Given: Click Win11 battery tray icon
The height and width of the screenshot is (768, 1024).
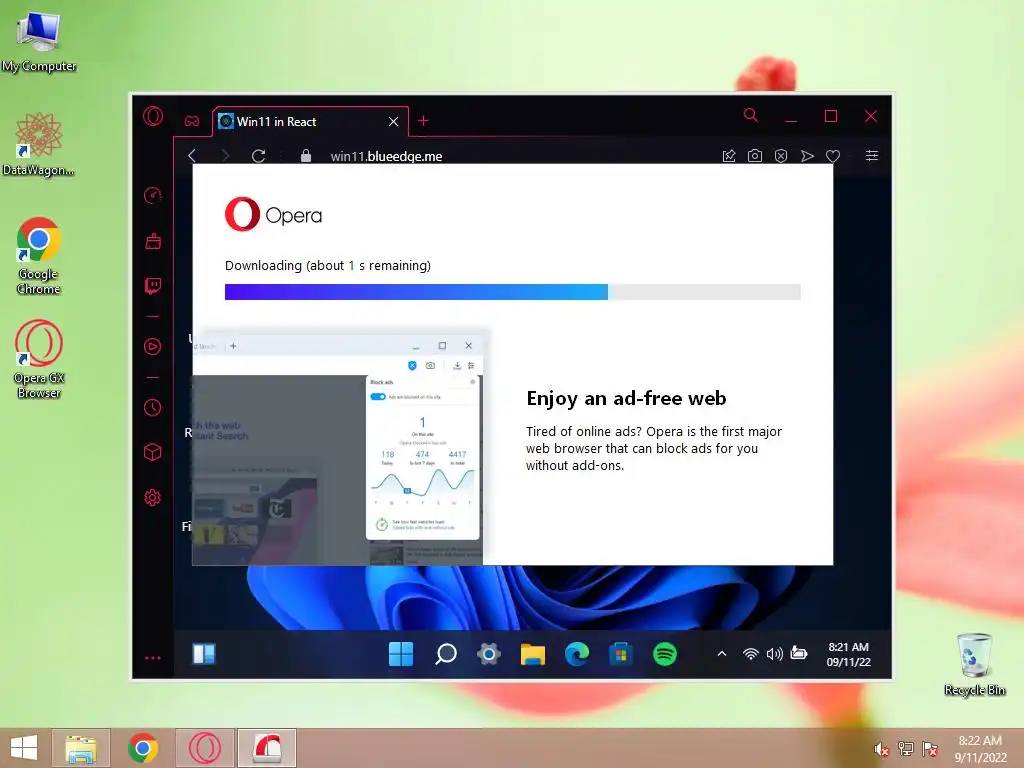Looking at the screenshot, I should (x=799, y=652).
